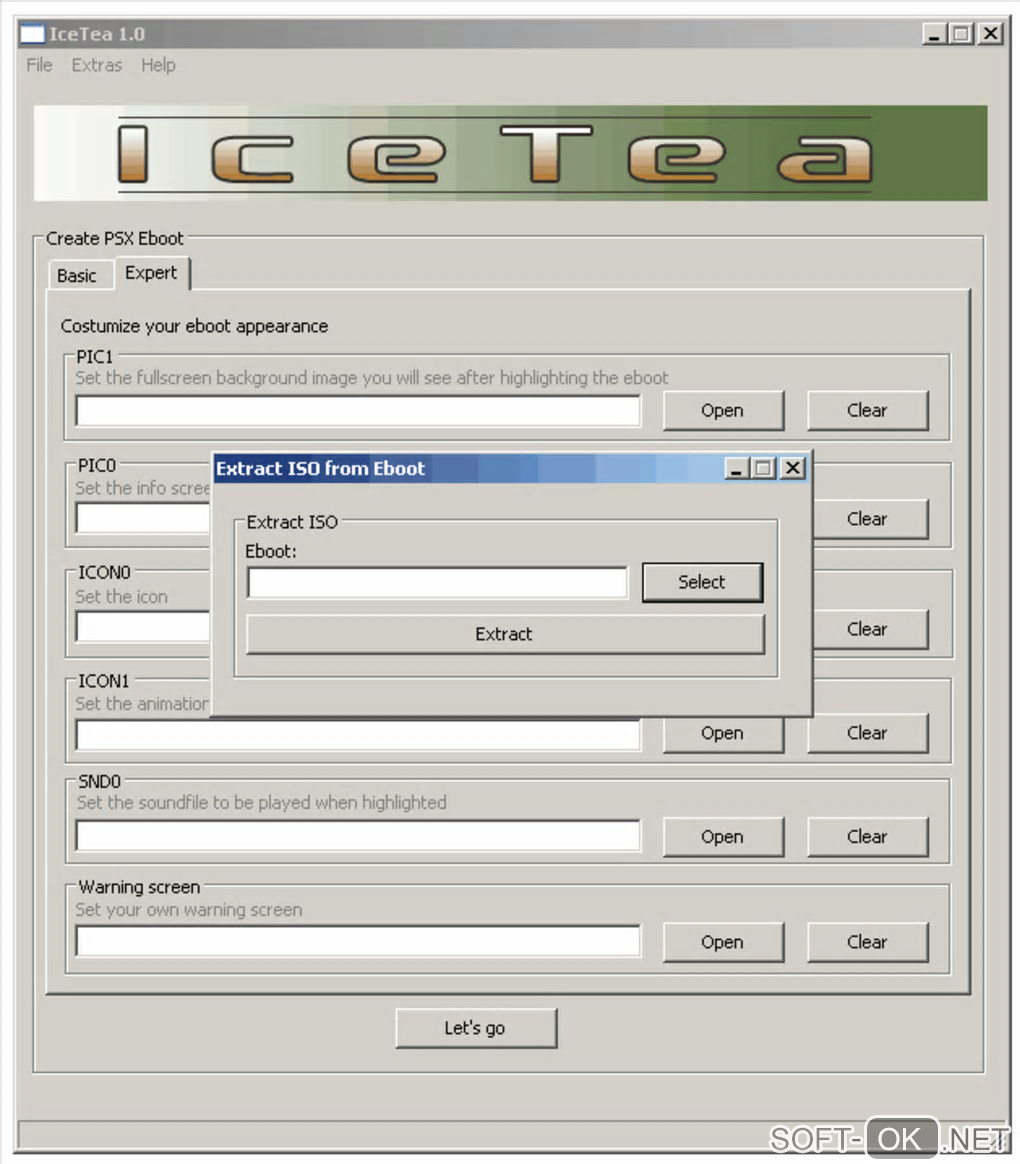Screen dimensions: 1020x1164
Task: Click the Warning screen path field
Action: [x=358, y=941]
